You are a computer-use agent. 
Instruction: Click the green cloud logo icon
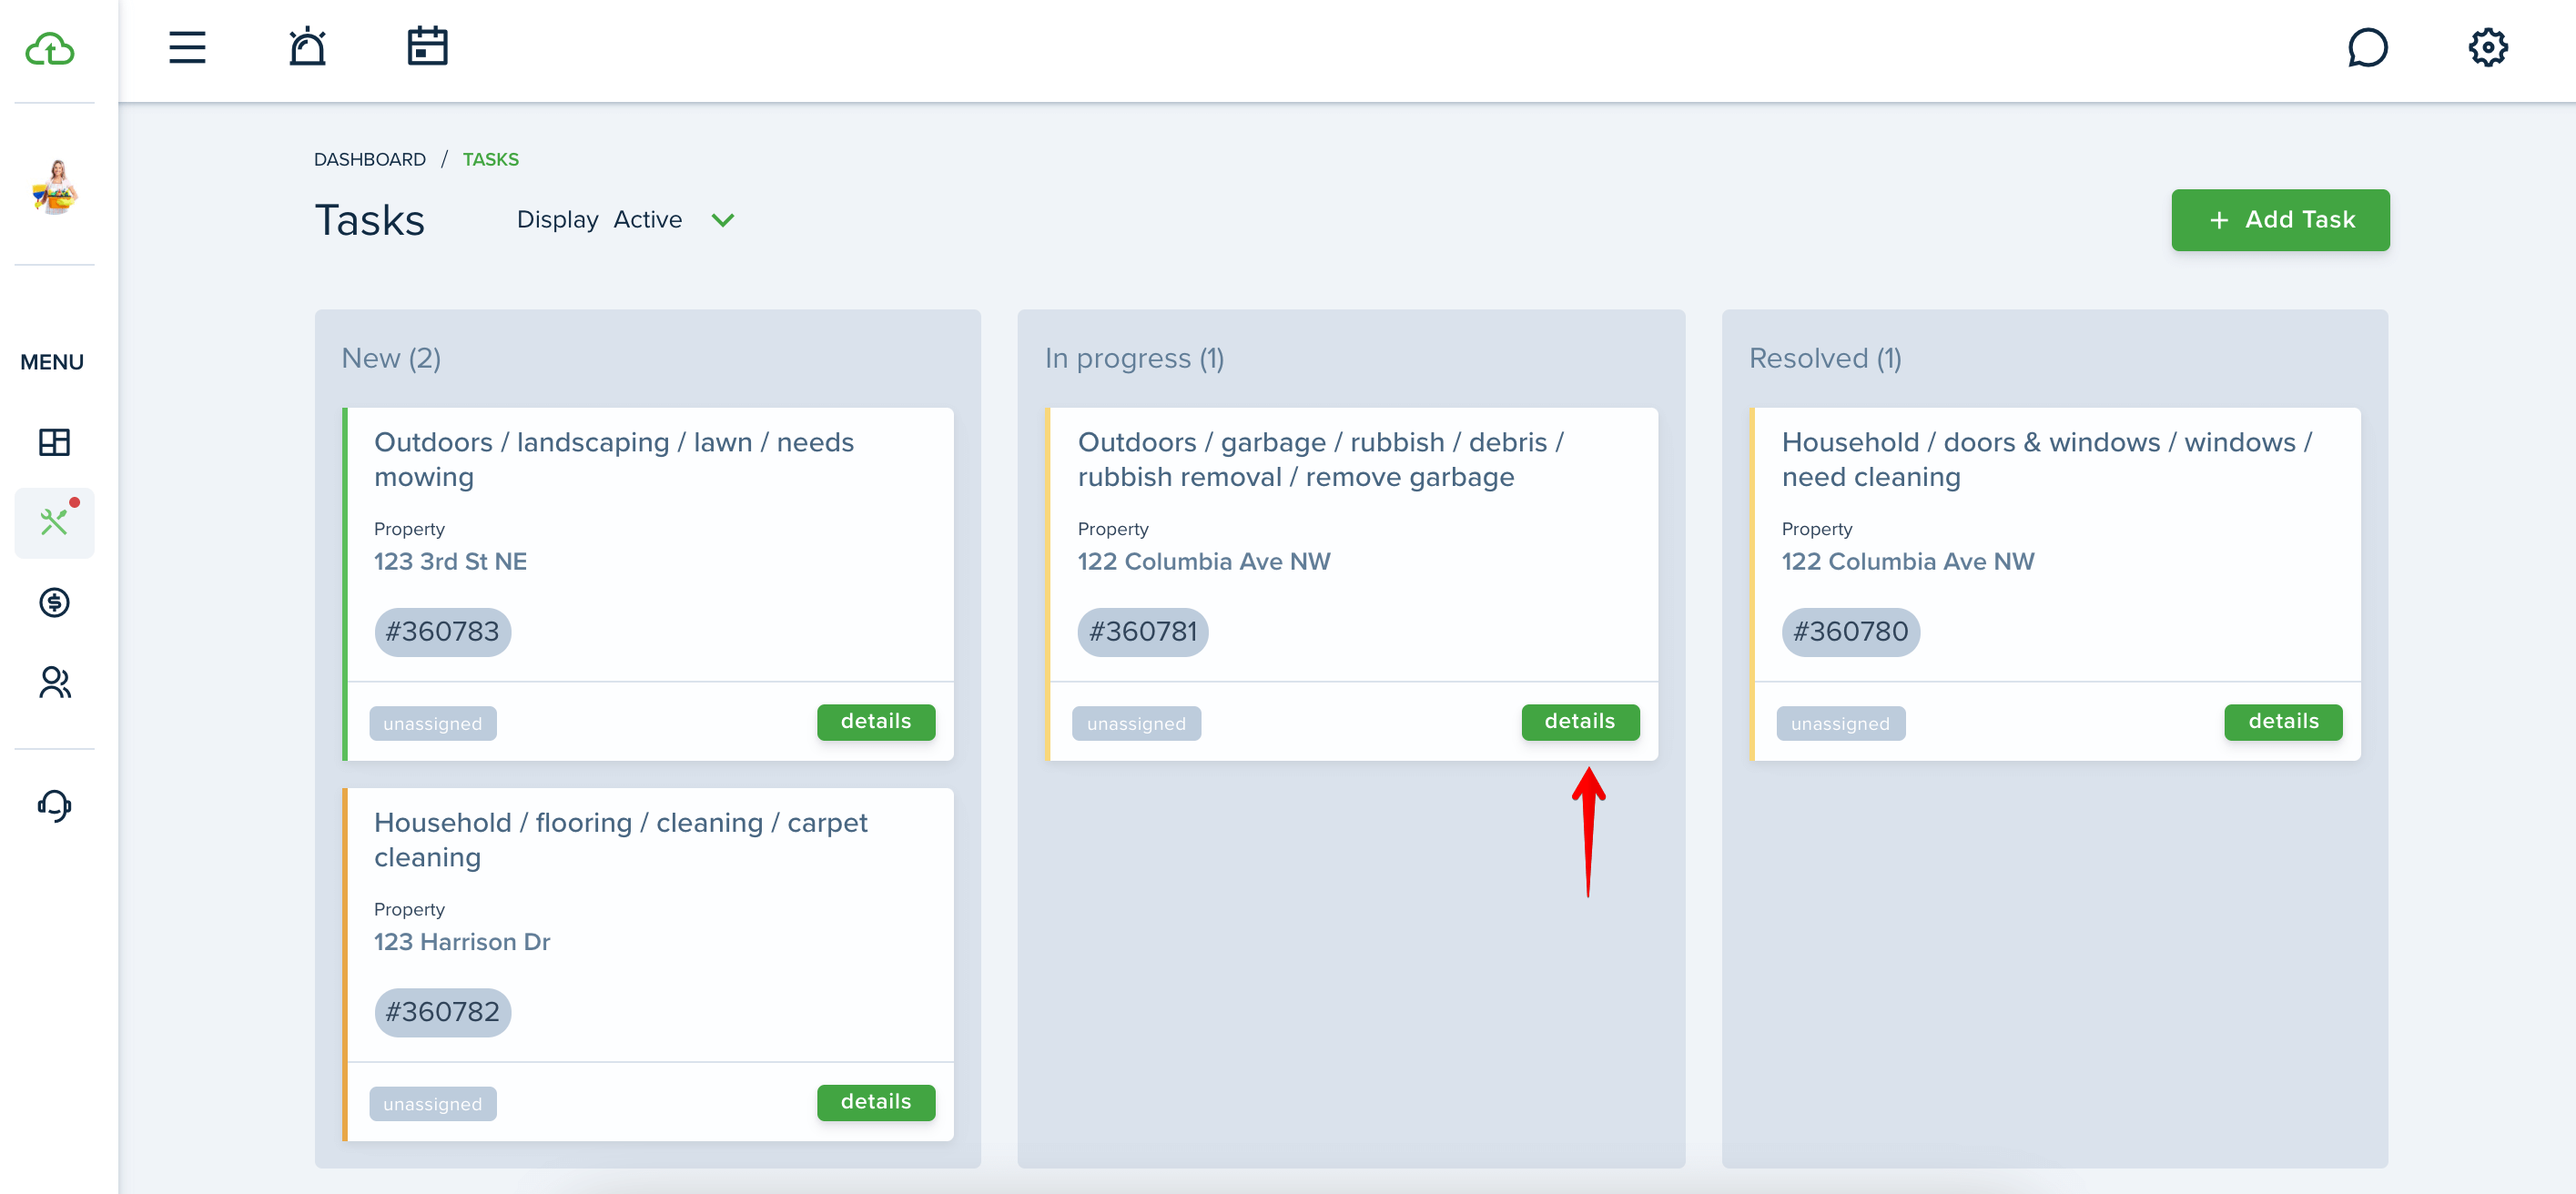[x=50, y=48]
